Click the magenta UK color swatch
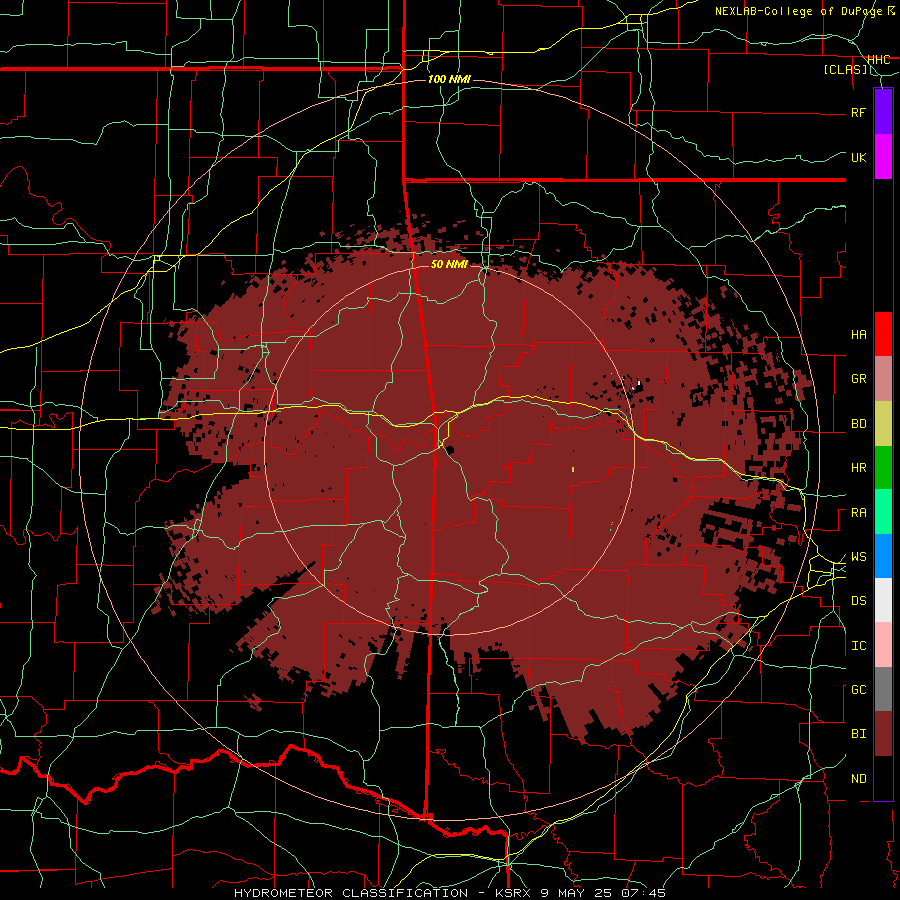900x900 pixels. click(883, 157)
